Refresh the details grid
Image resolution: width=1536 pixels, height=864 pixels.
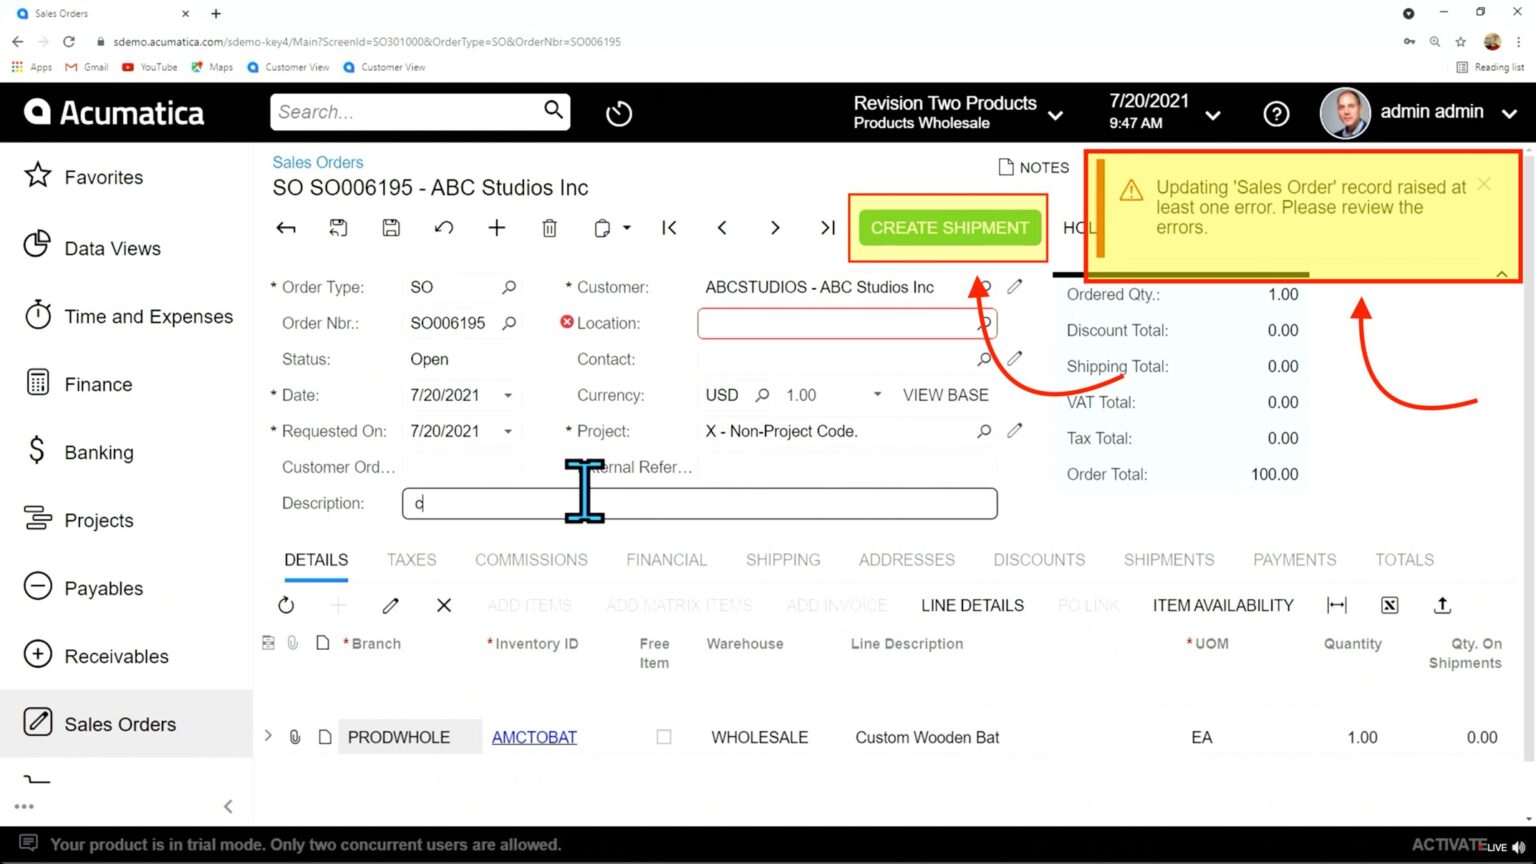[x=286, y=605]
